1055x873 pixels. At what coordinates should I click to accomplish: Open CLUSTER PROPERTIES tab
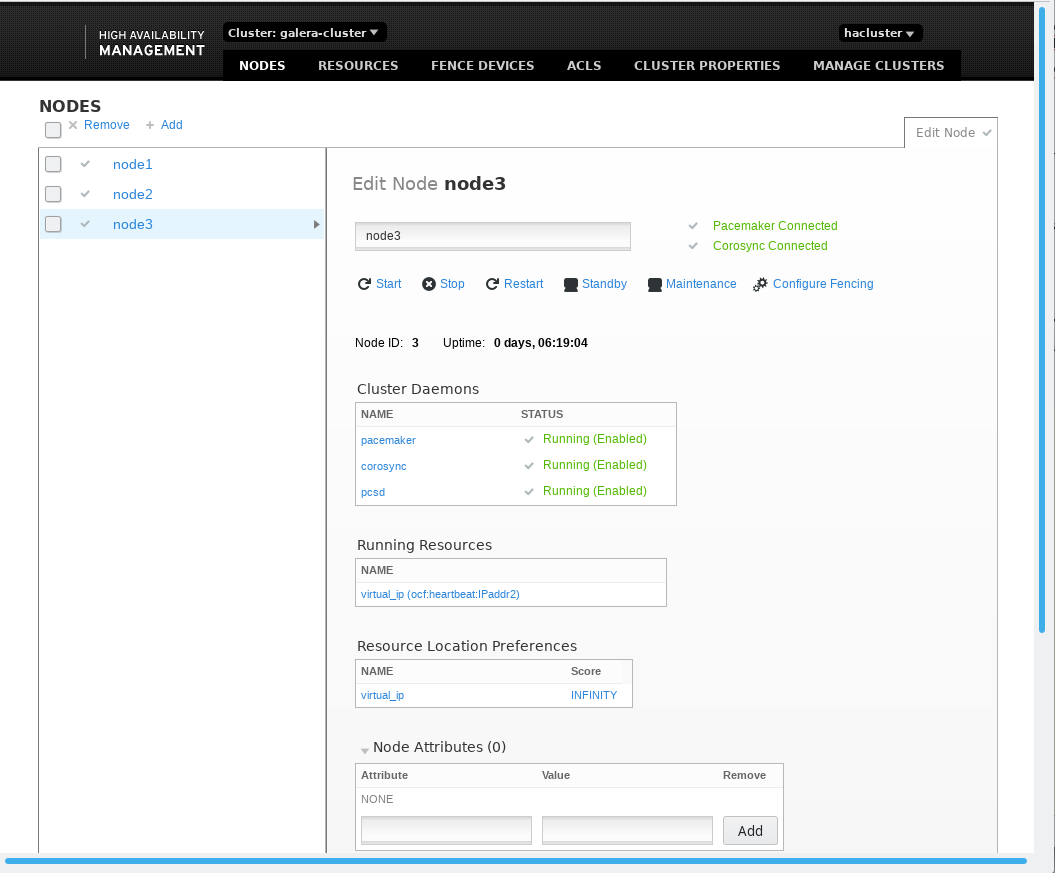[x=707, y=66]
